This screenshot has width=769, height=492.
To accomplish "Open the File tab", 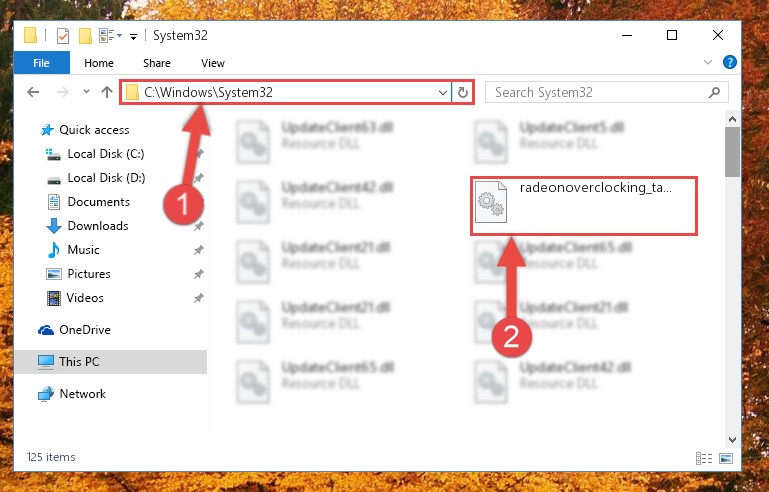I will tap(41, 63).
